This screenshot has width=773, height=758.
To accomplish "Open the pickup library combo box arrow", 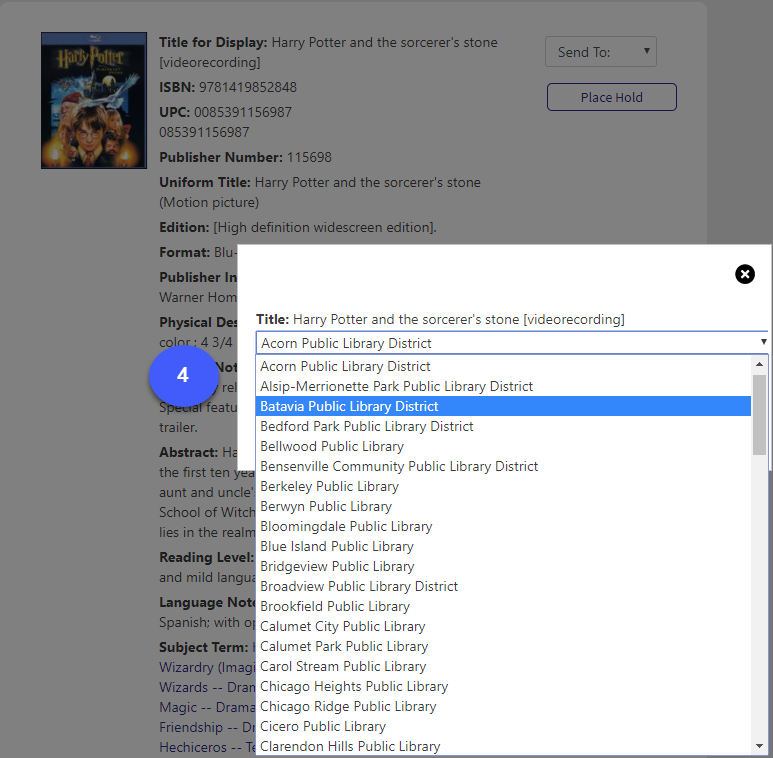I will 763,342.
